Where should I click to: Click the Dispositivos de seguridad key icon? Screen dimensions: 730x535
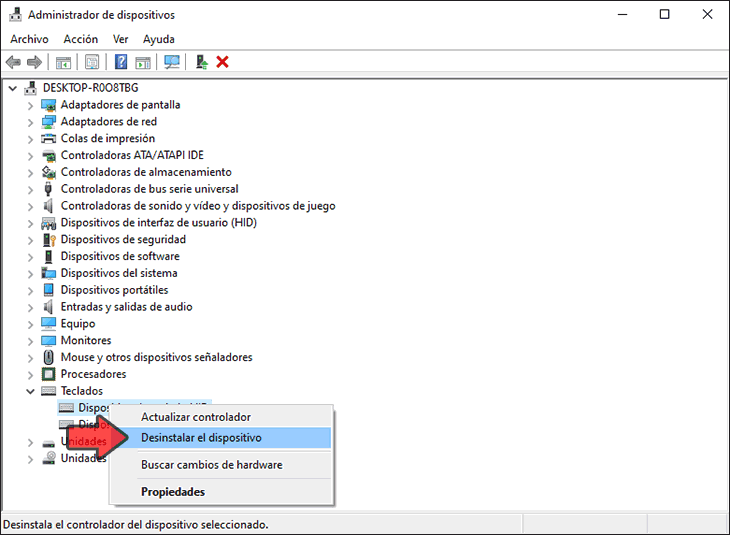[49, 240]
